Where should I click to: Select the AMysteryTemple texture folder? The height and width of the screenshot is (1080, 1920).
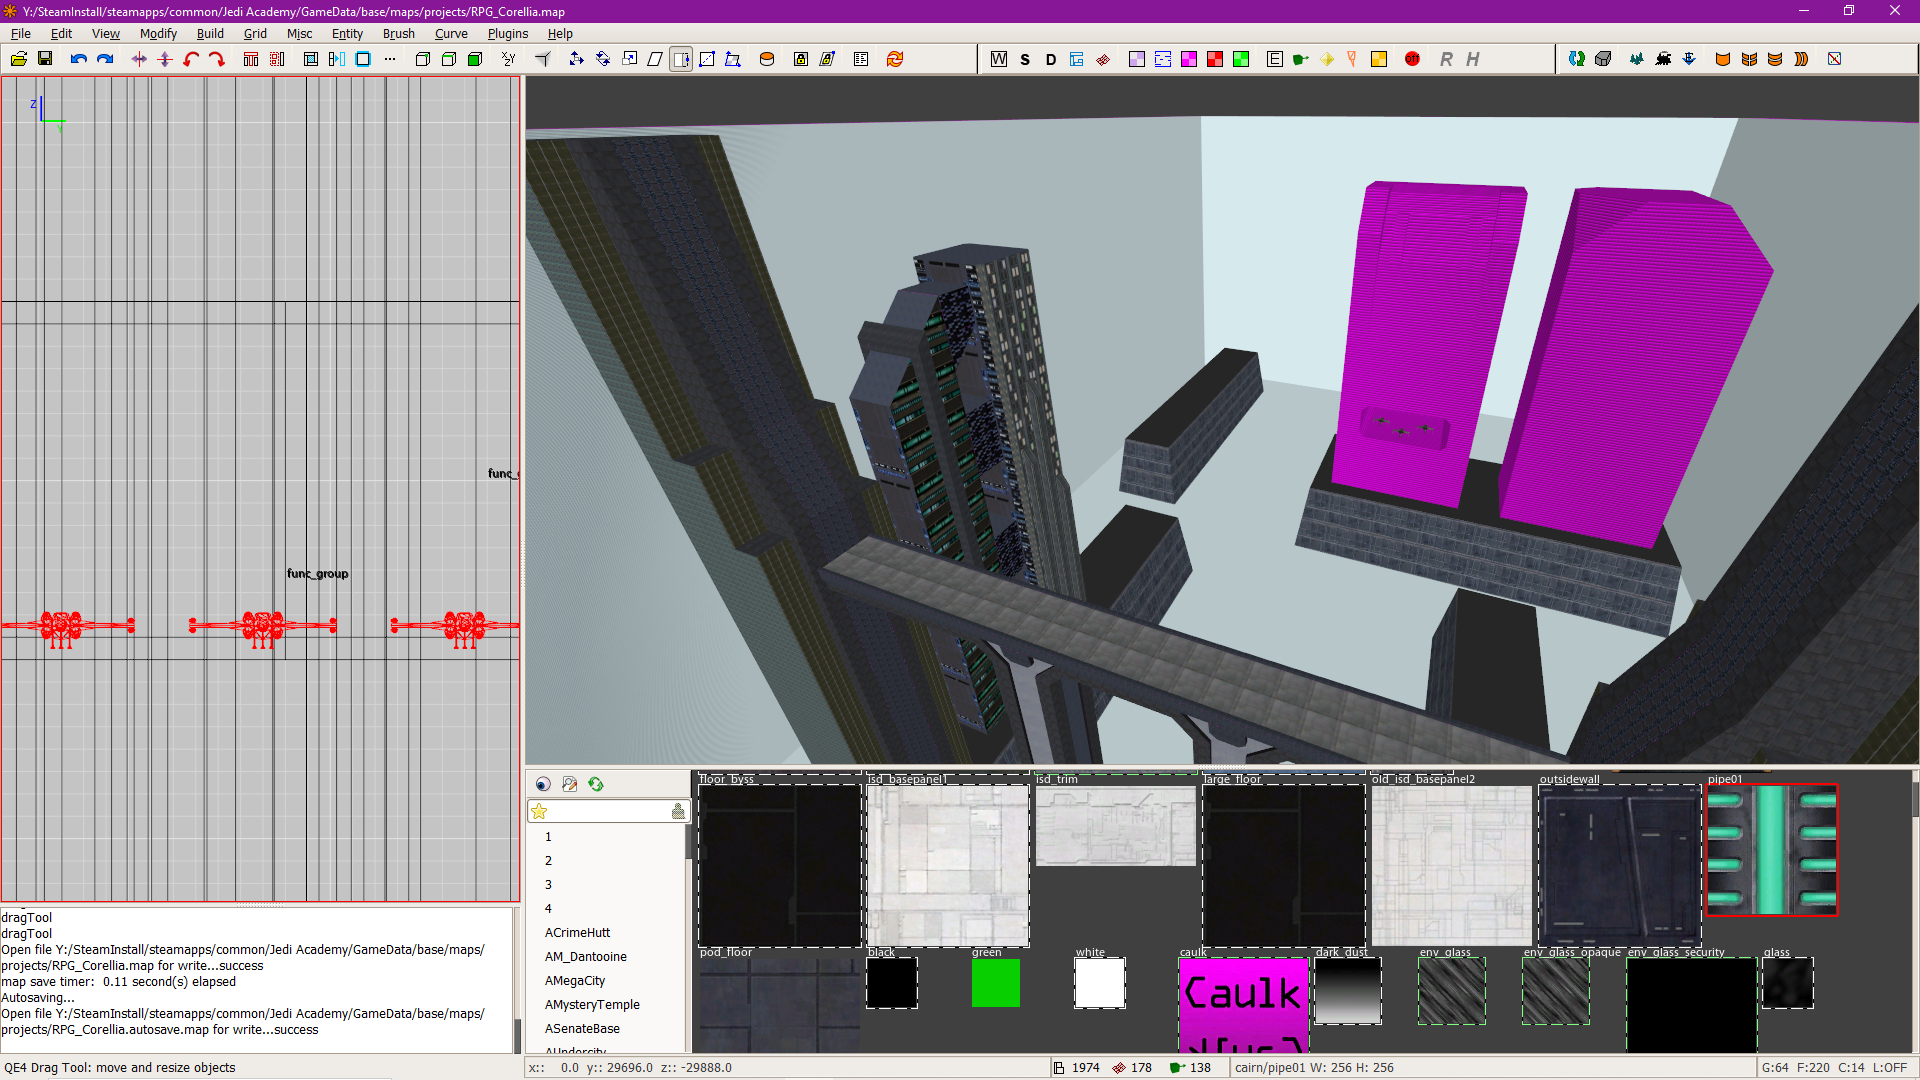point(592,1004)
